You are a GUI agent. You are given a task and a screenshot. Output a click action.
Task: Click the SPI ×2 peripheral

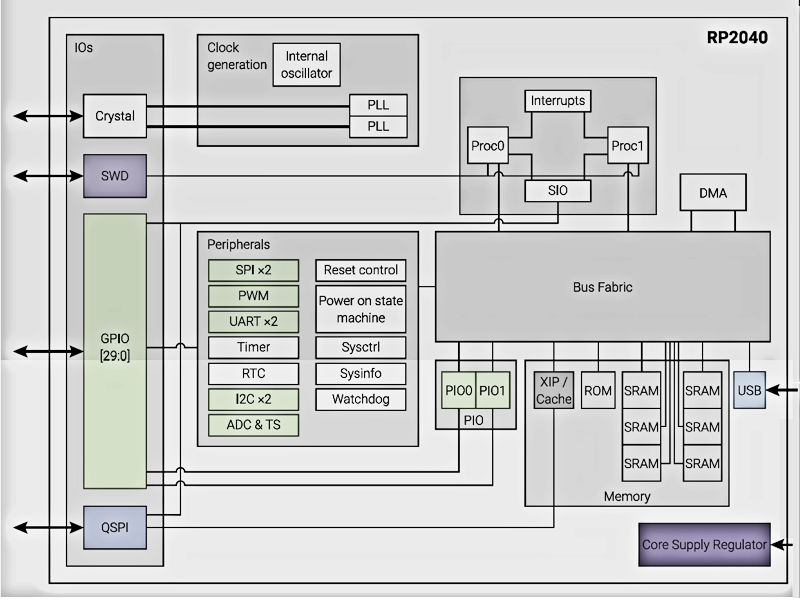click(x=253, y=270)
